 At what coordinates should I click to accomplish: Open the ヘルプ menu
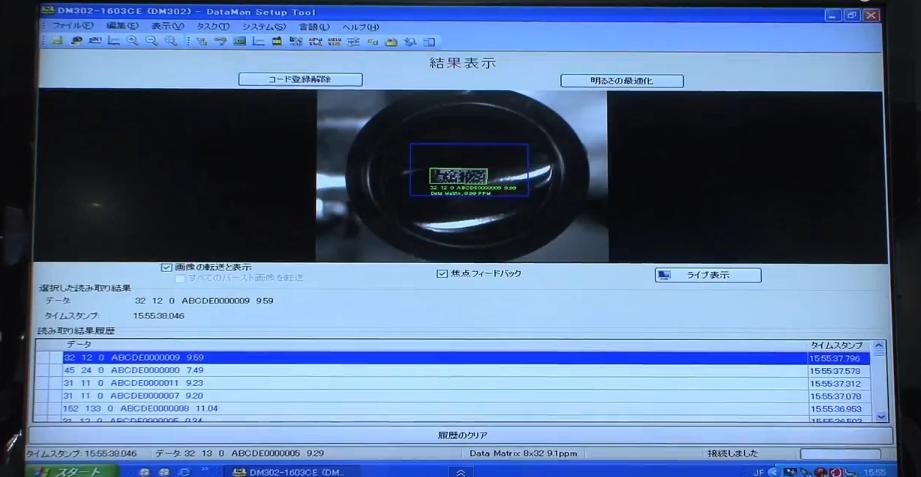point(360,27)
